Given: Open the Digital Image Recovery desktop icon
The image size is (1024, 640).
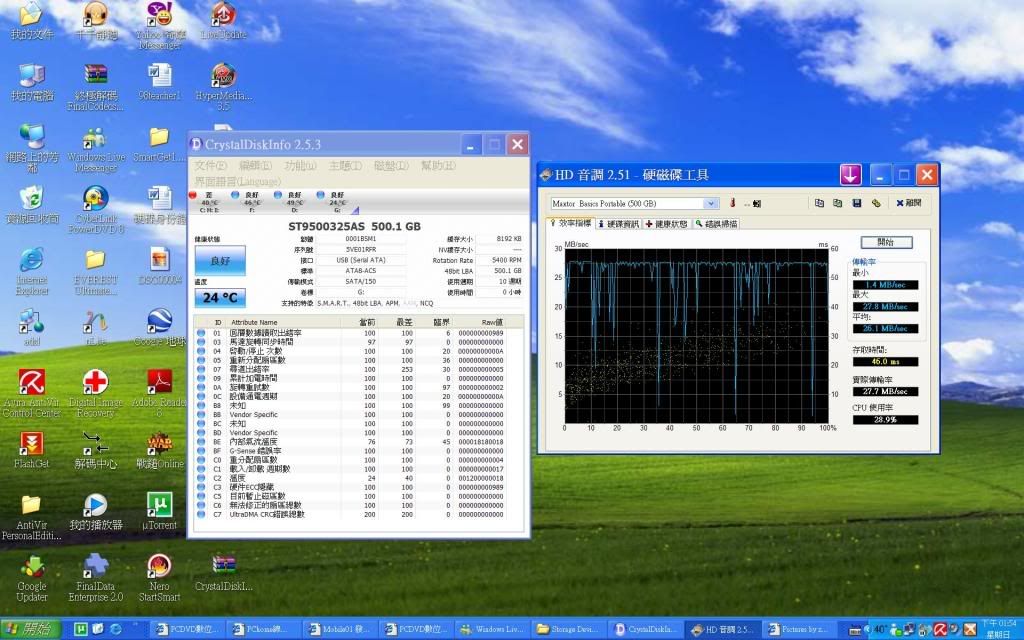Looking at the screenshot, I should pyautogui.click(x=95, y=393).
